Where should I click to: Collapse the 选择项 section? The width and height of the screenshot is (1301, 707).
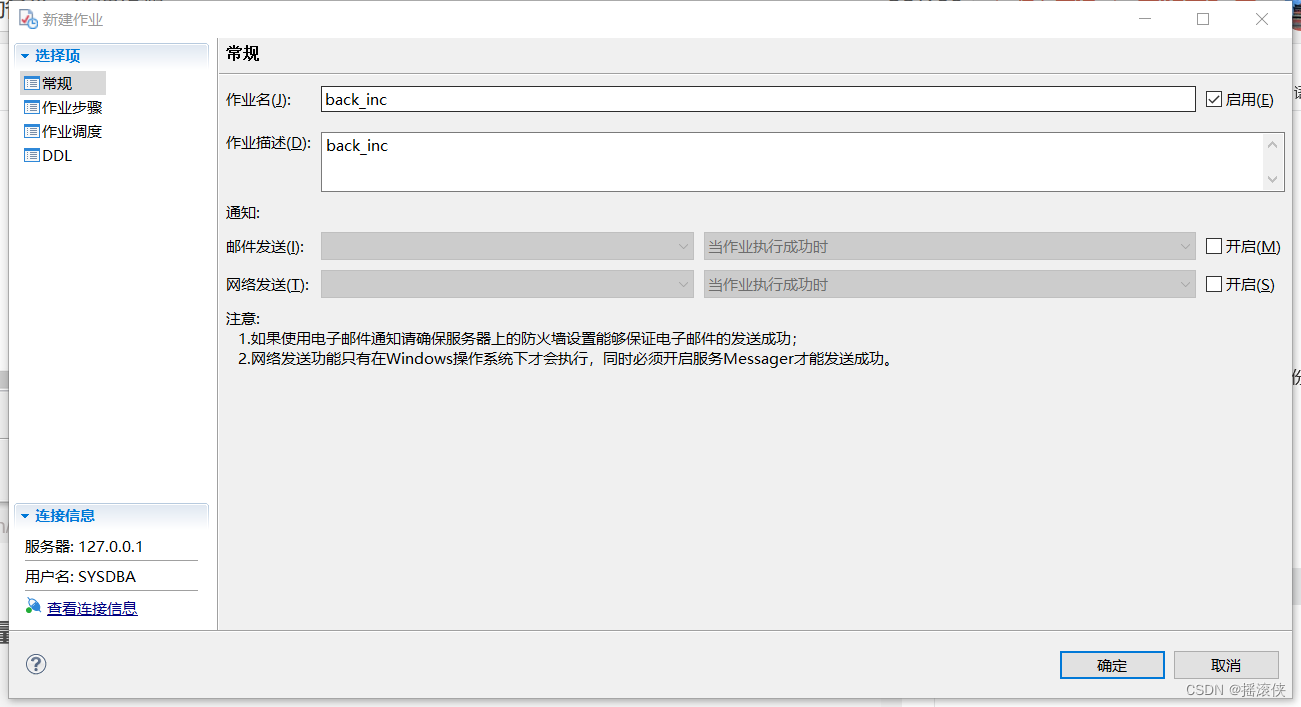25,56
